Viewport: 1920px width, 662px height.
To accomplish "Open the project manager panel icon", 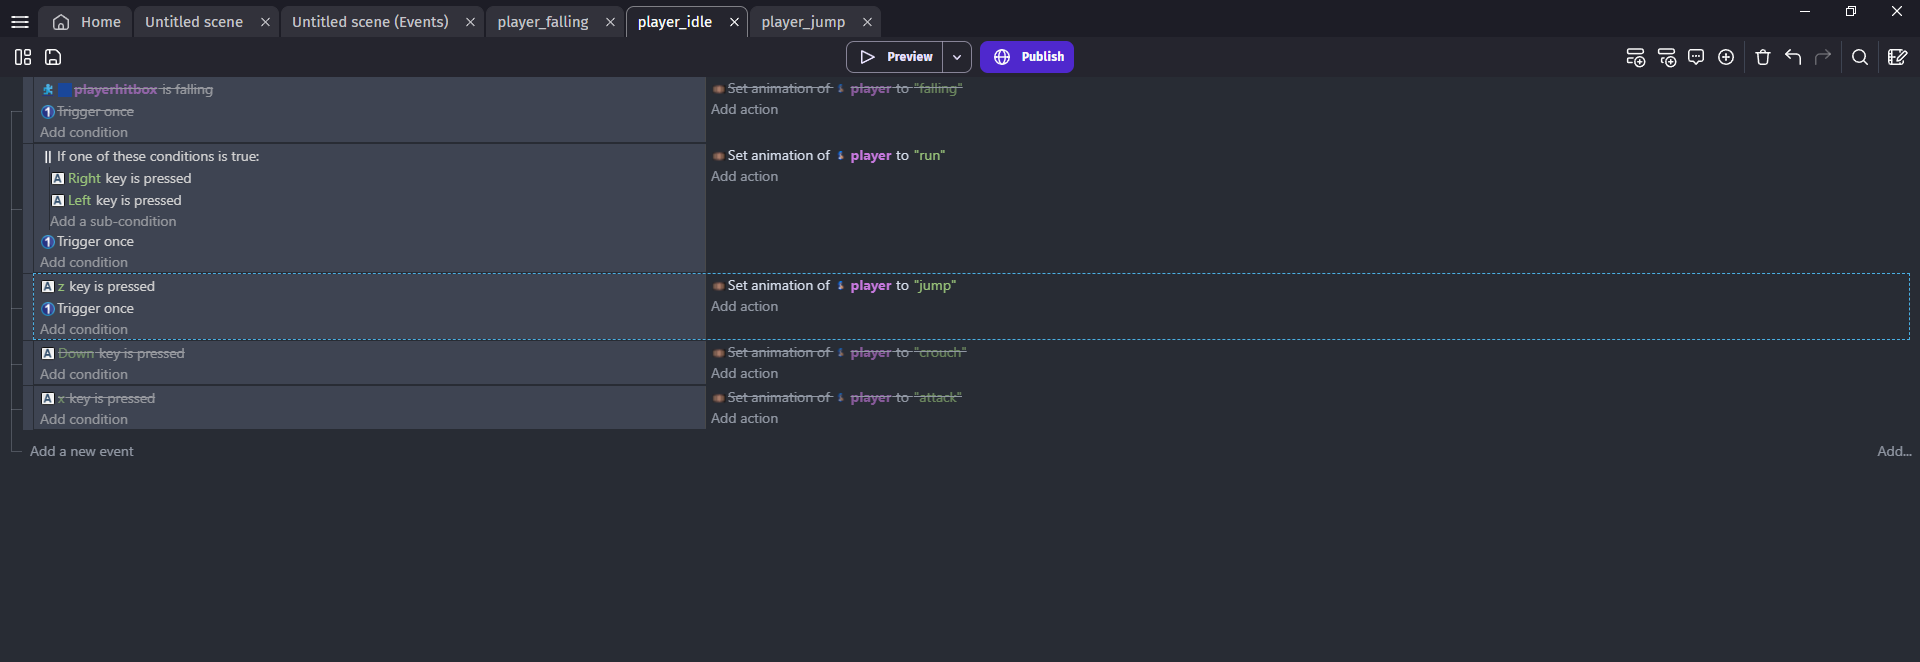I will click(x=23, y=57).
